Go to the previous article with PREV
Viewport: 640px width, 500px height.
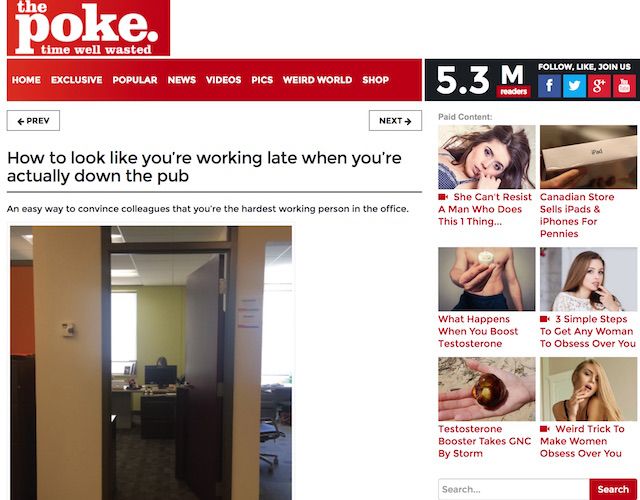click(33, 120)
